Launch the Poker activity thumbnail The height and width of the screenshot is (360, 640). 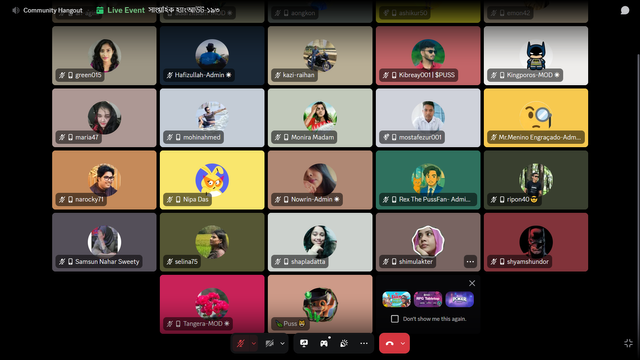click(460, 299)
